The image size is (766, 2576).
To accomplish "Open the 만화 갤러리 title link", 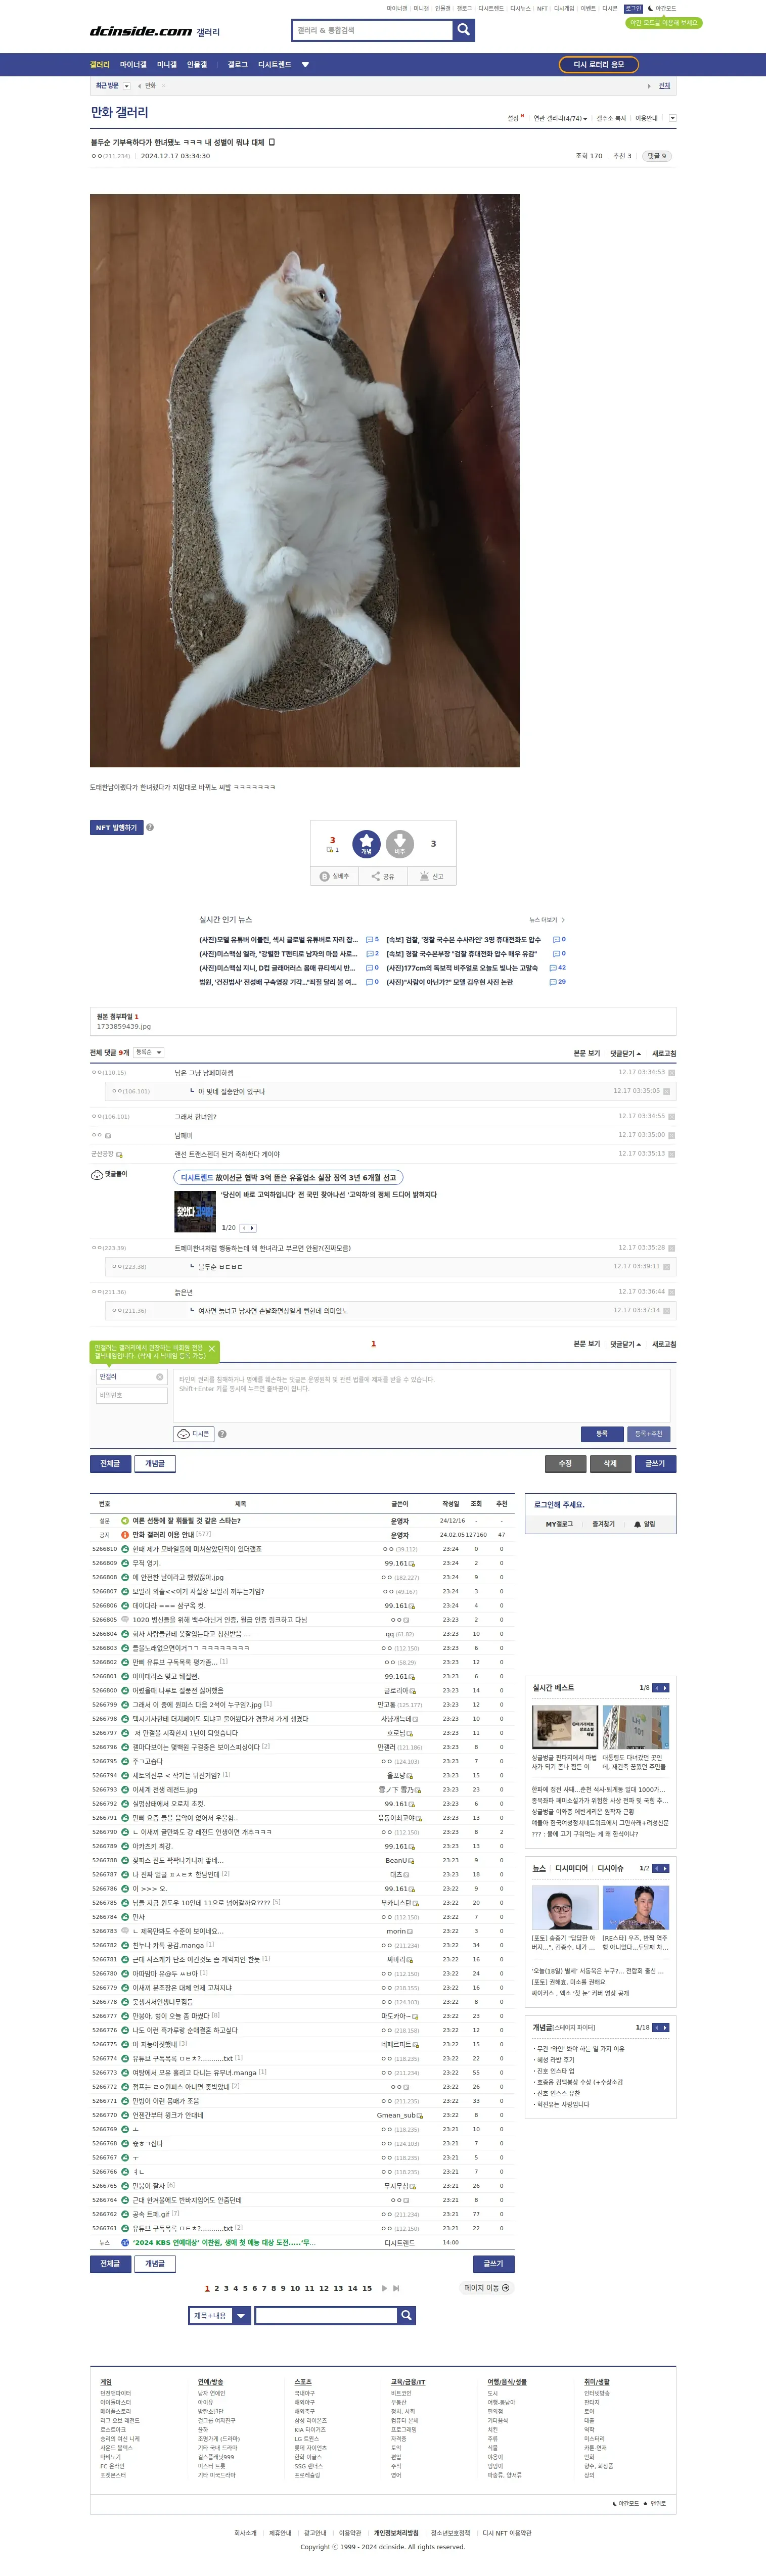I will tap(119, 112).
